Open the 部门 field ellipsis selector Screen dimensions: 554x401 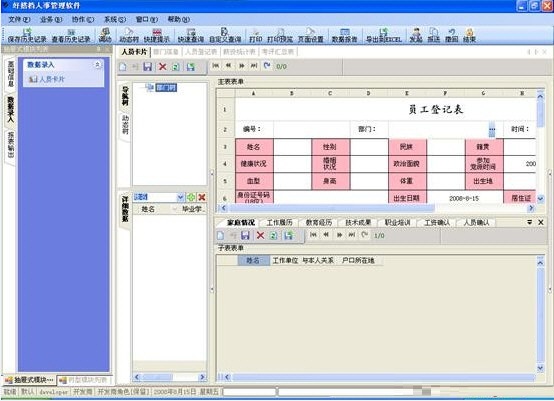(x=491, y=129)
